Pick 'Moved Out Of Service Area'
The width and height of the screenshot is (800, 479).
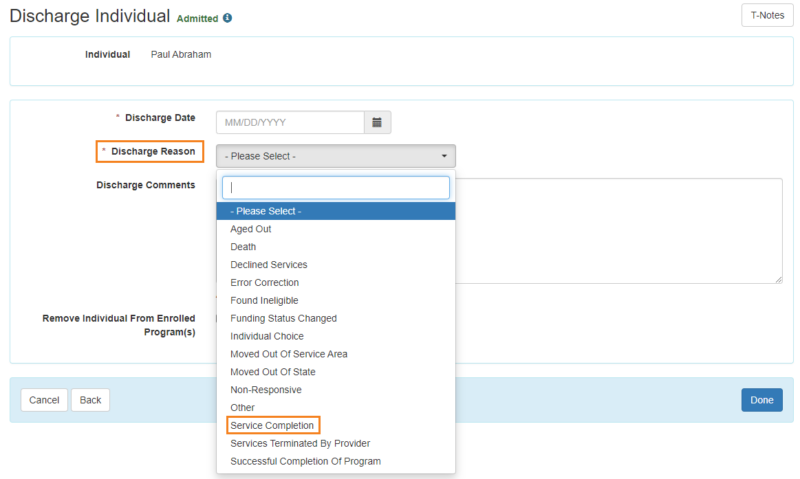(x=288, y=354)
